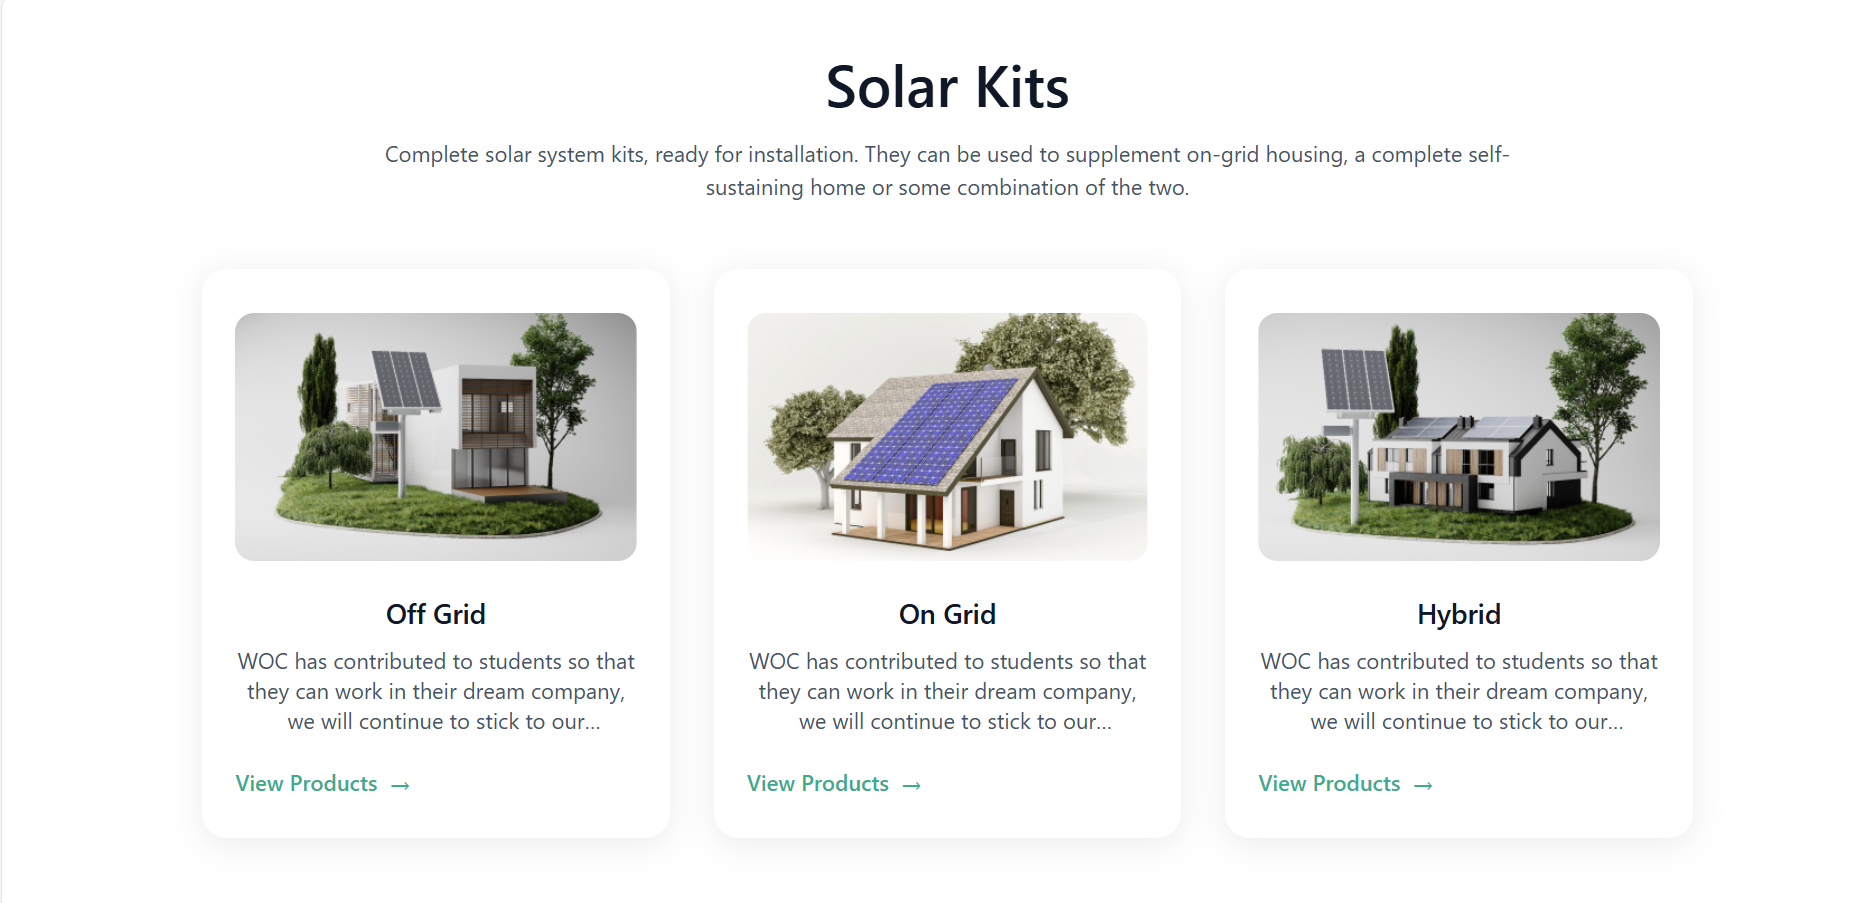The height and width of the screenshot is (903, 1875).
Task: Click the arrow icon beside Off Grid's View Products
Action: pos(399,784)
